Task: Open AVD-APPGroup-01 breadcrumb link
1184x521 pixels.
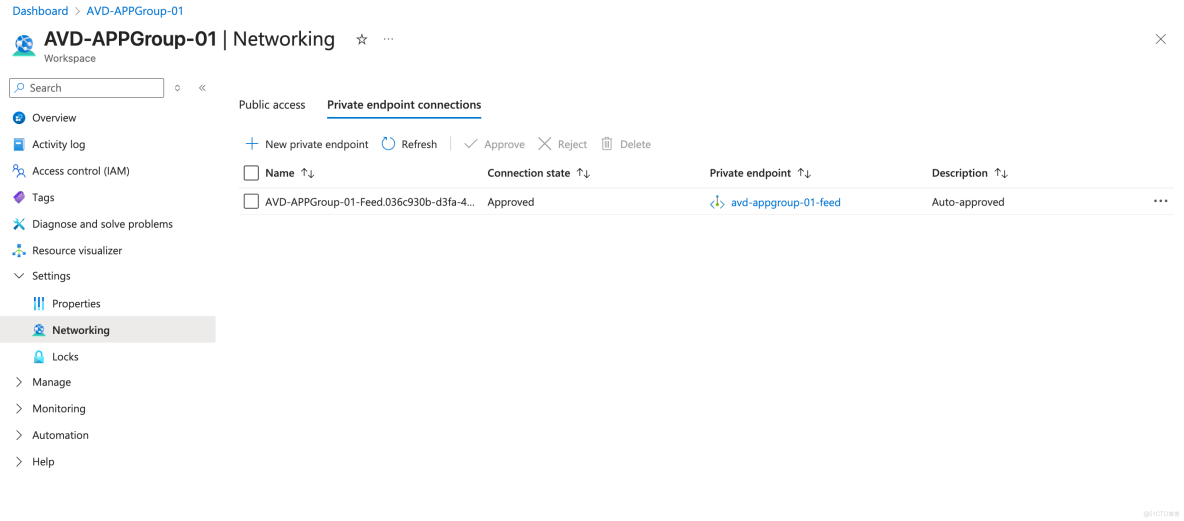Action: click(135, 11)
